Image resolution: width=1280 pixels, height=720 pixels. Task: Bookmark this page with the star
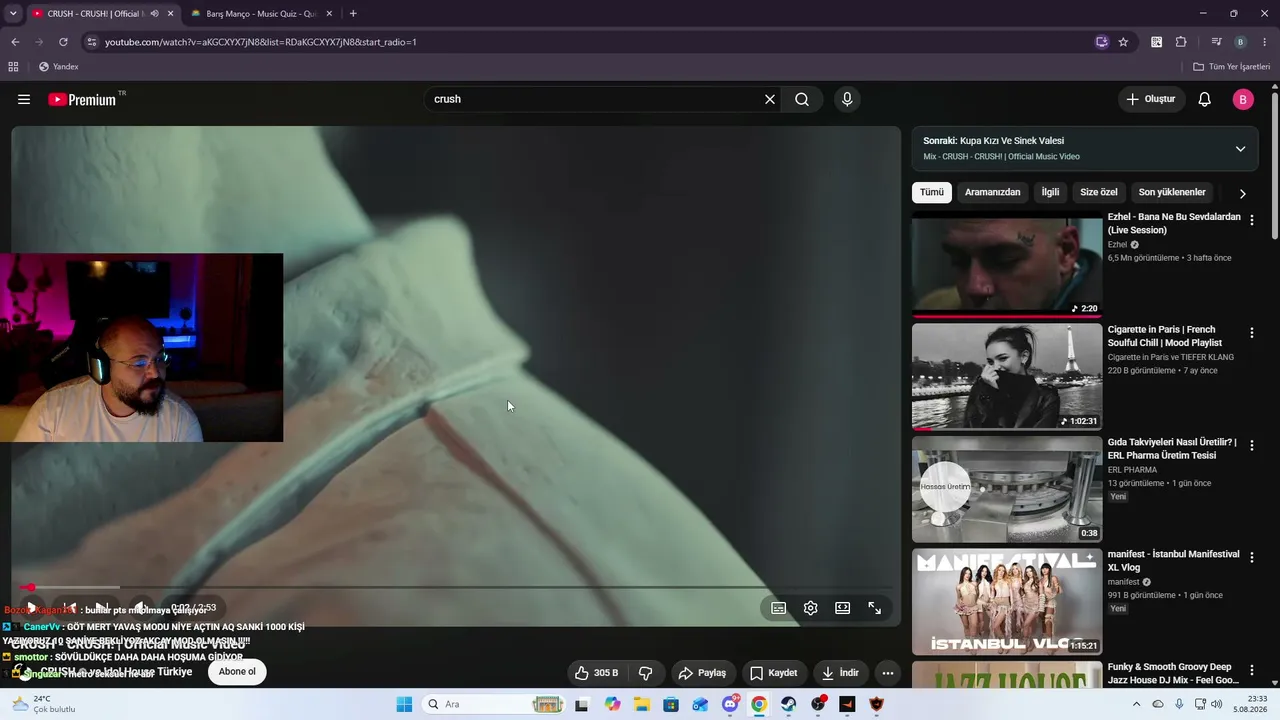point(1123,42)
